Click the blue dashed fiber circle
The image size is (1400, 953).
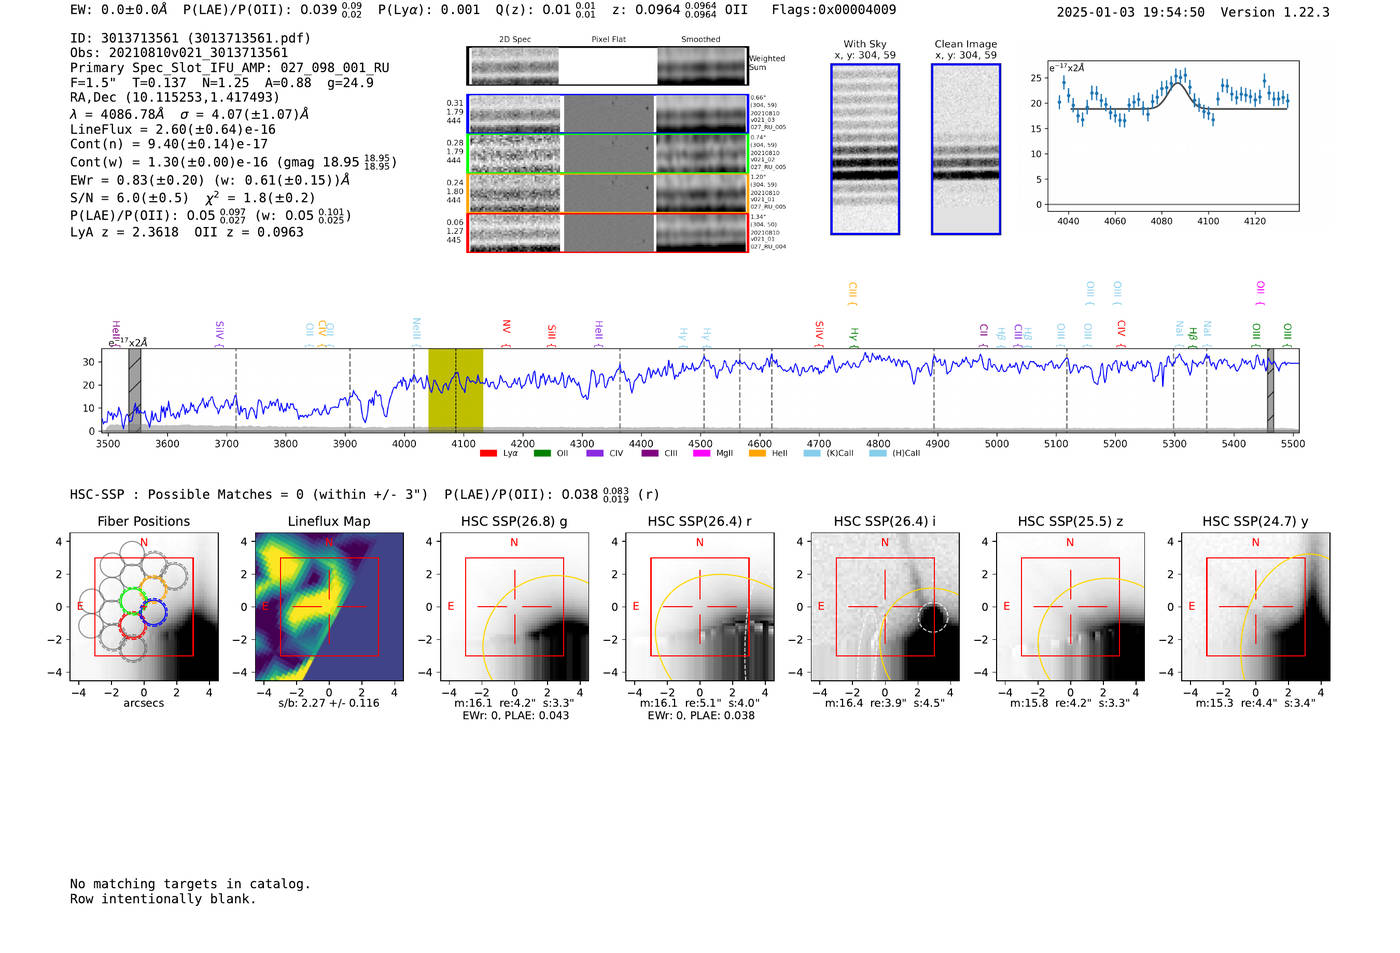click(153, 612)
